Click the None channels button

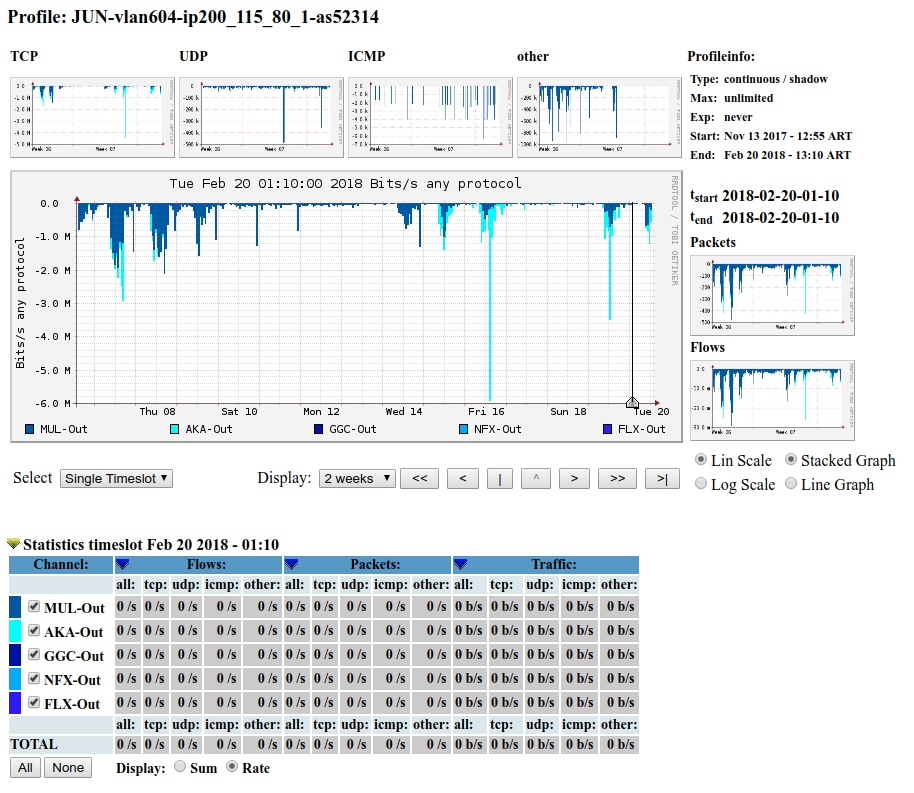click(x=68, y=768)
